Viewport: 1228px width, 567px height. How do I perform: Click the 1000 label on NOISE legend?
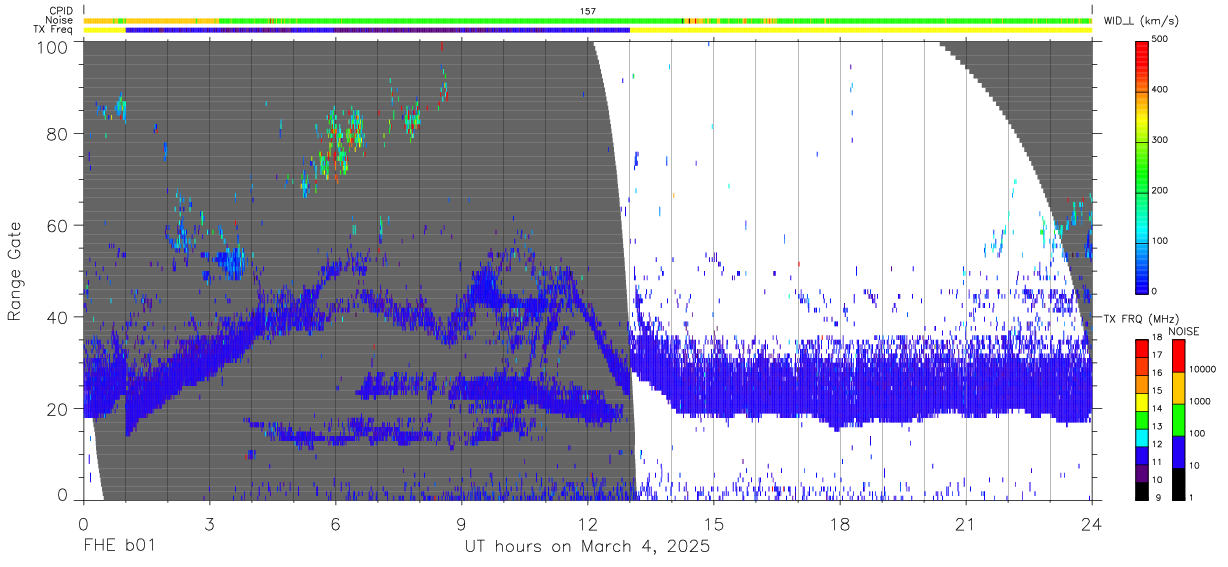pyautogui.click(x=1199, y=403)
